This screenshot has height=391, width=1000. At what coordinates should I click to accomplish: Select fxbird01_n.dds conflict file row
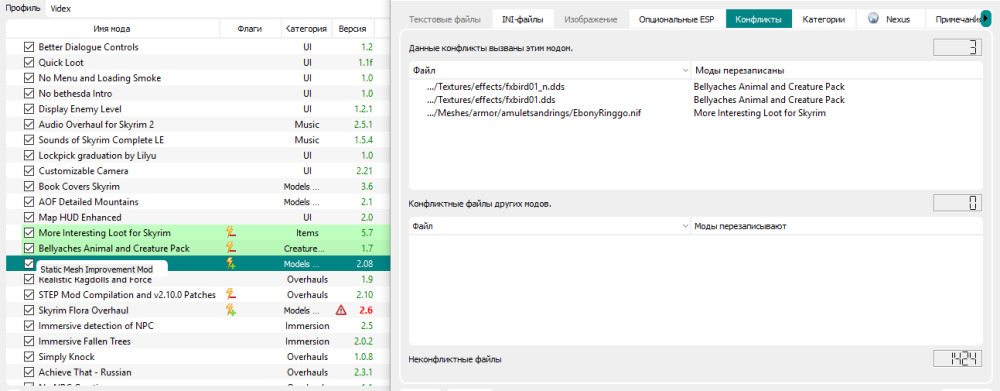tap(695, 86)
